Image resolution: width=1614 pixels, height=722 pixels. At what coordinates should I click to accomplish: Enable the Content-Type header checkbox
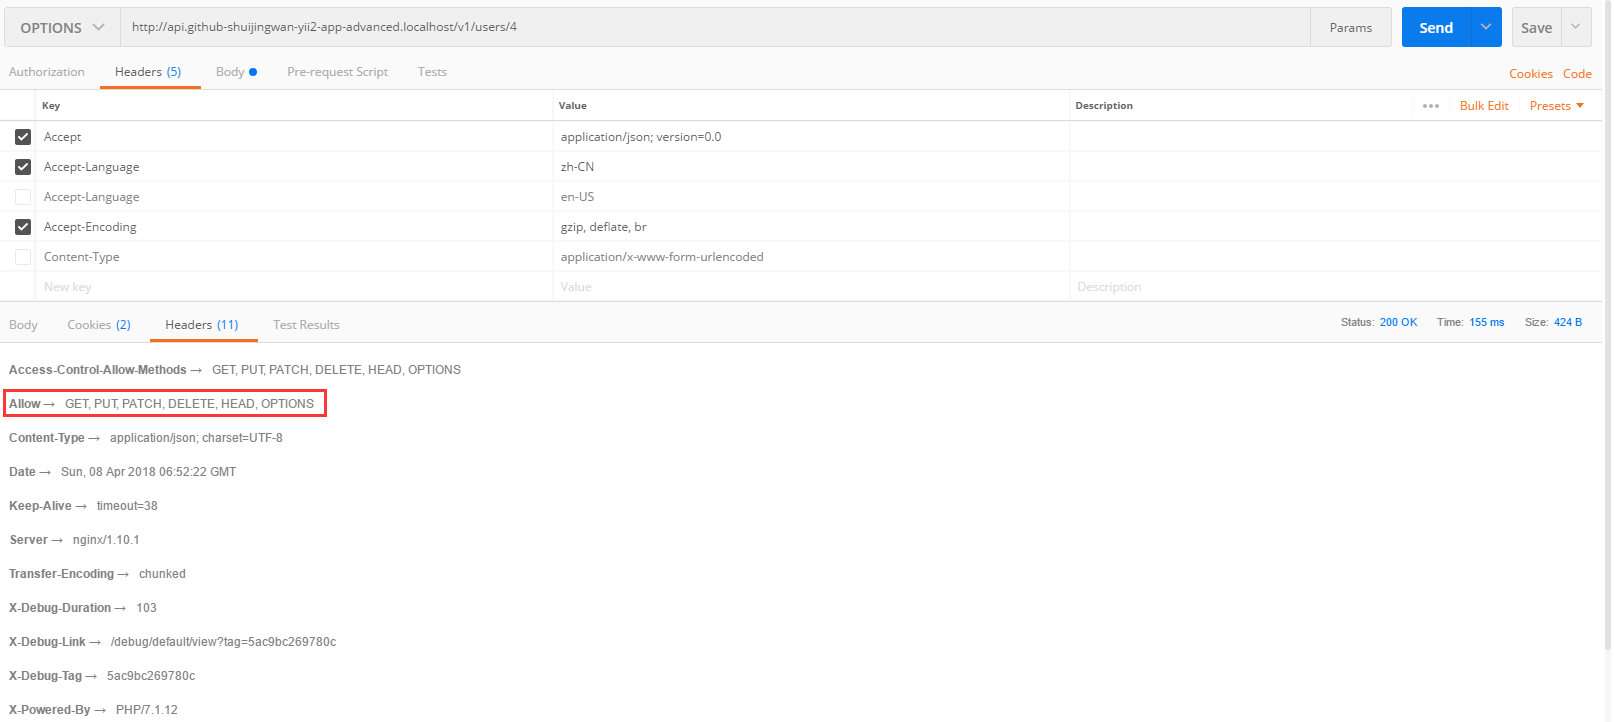[x=23, y=257]
